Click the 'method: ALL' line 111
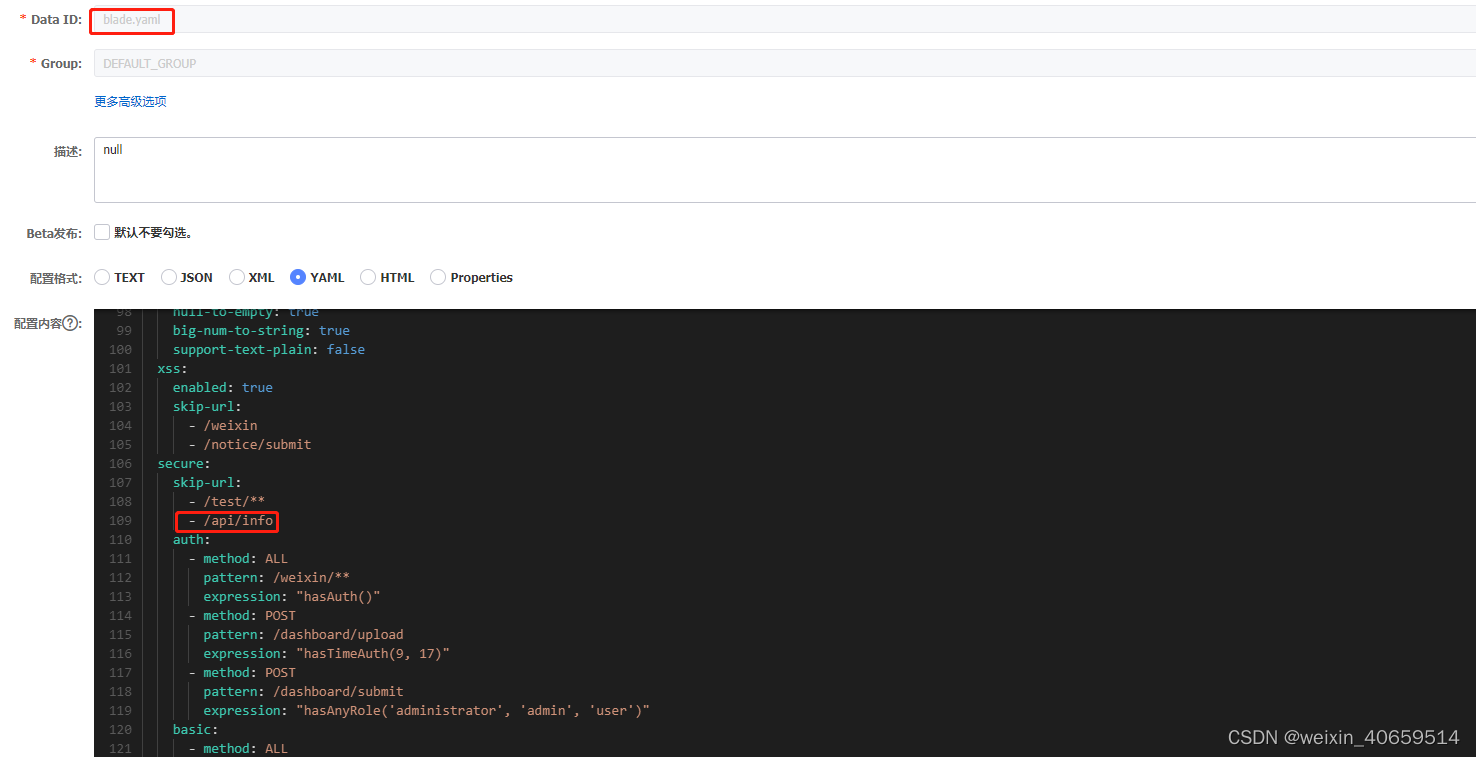This screenshot has width=1476, height=757. [x=238, y=558]
